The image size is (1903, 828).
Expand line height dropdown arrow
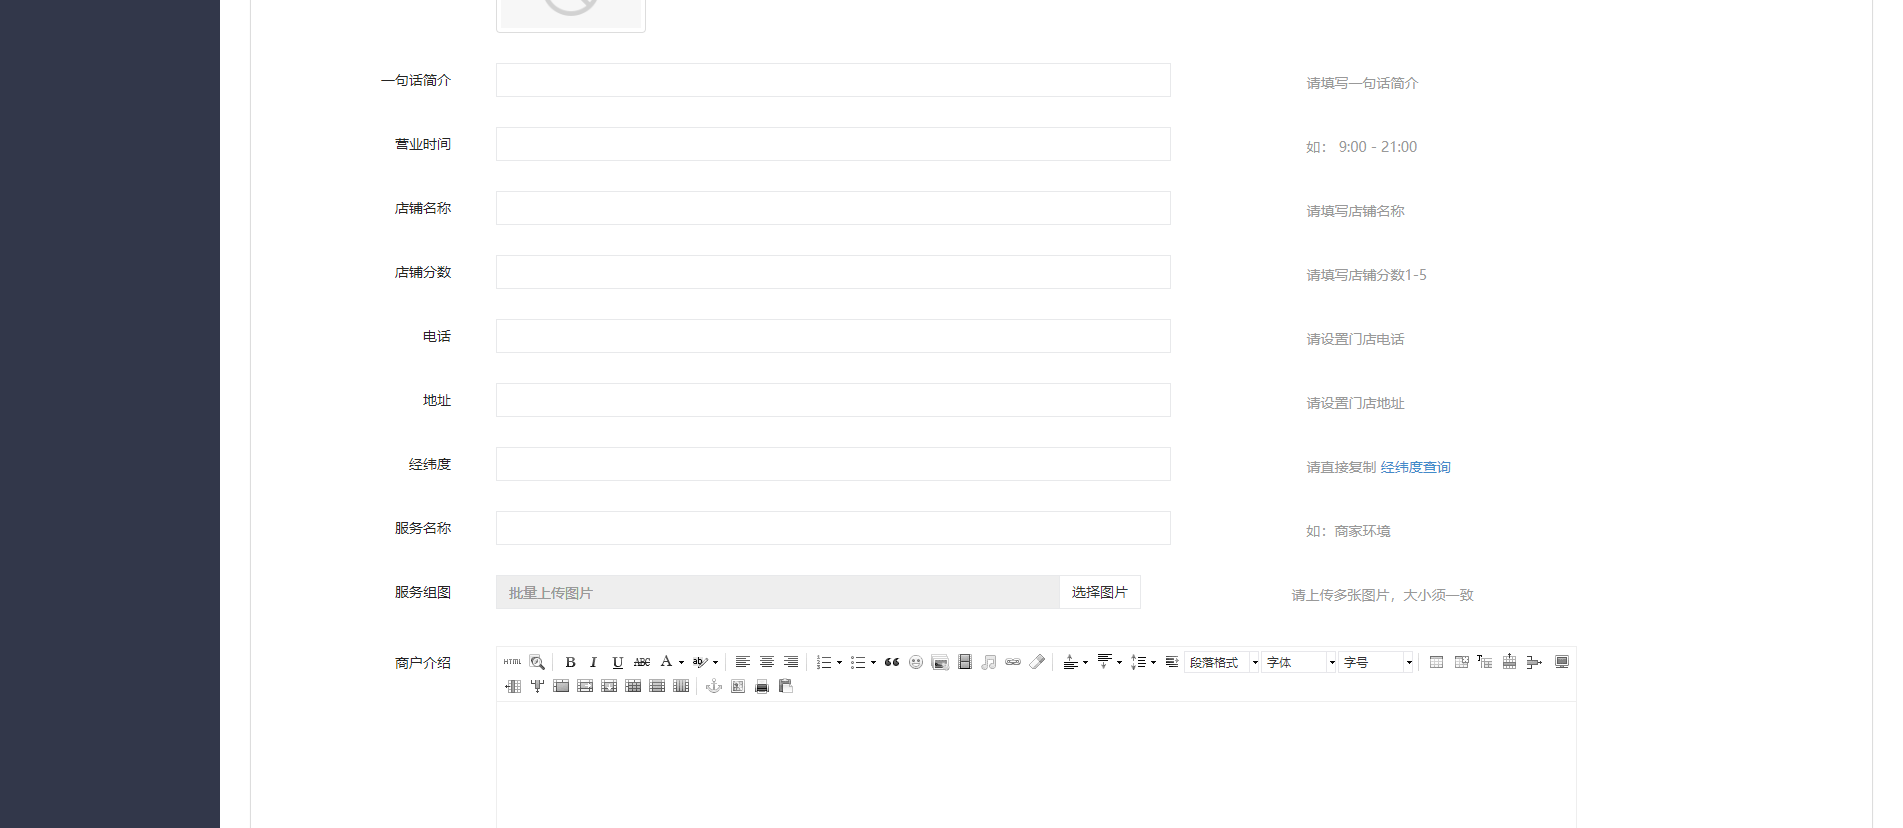(1154, 662)
